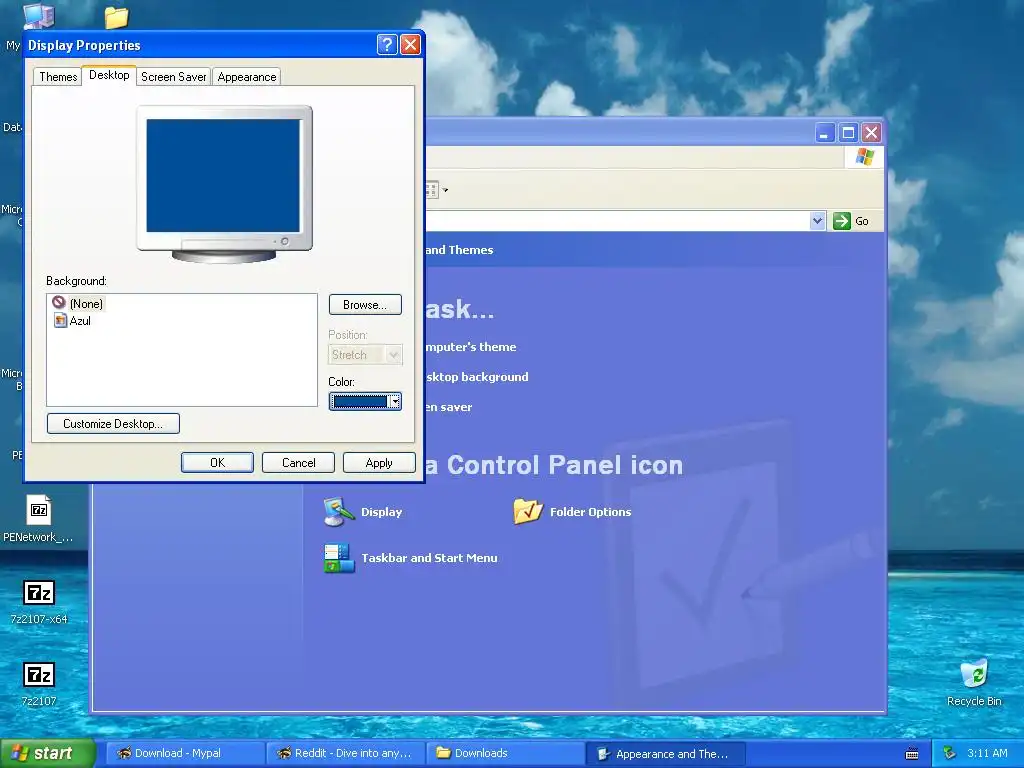Open the Start menu
The image size is (1024, 768).
[47, 753]
